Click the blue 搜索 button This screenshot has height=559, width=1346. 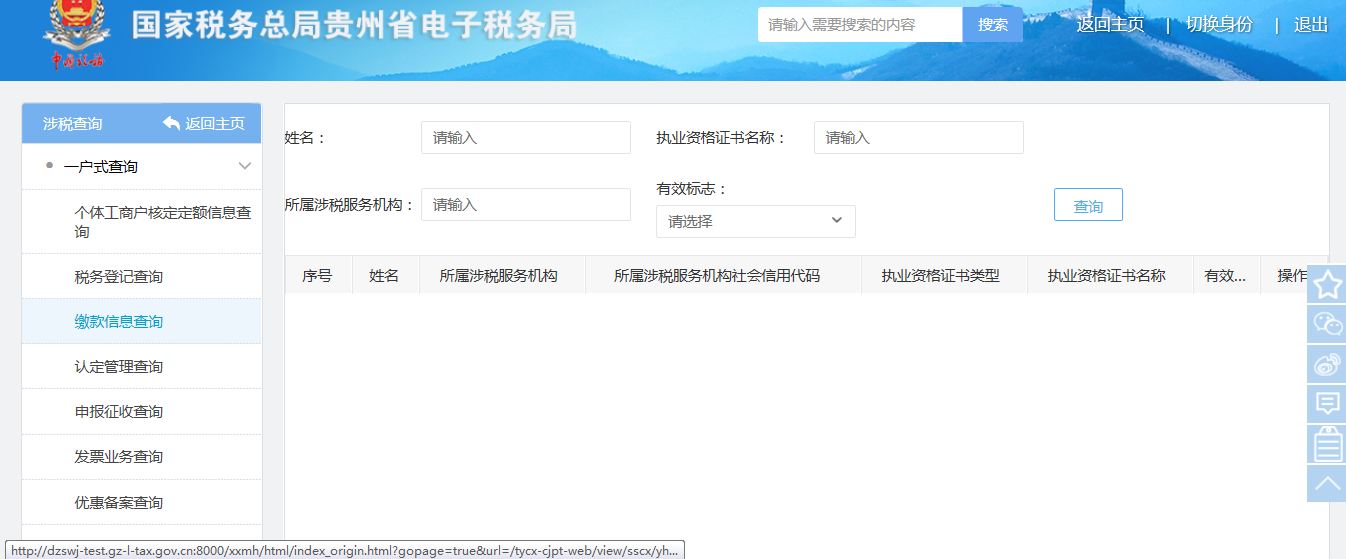coord(992,25)
